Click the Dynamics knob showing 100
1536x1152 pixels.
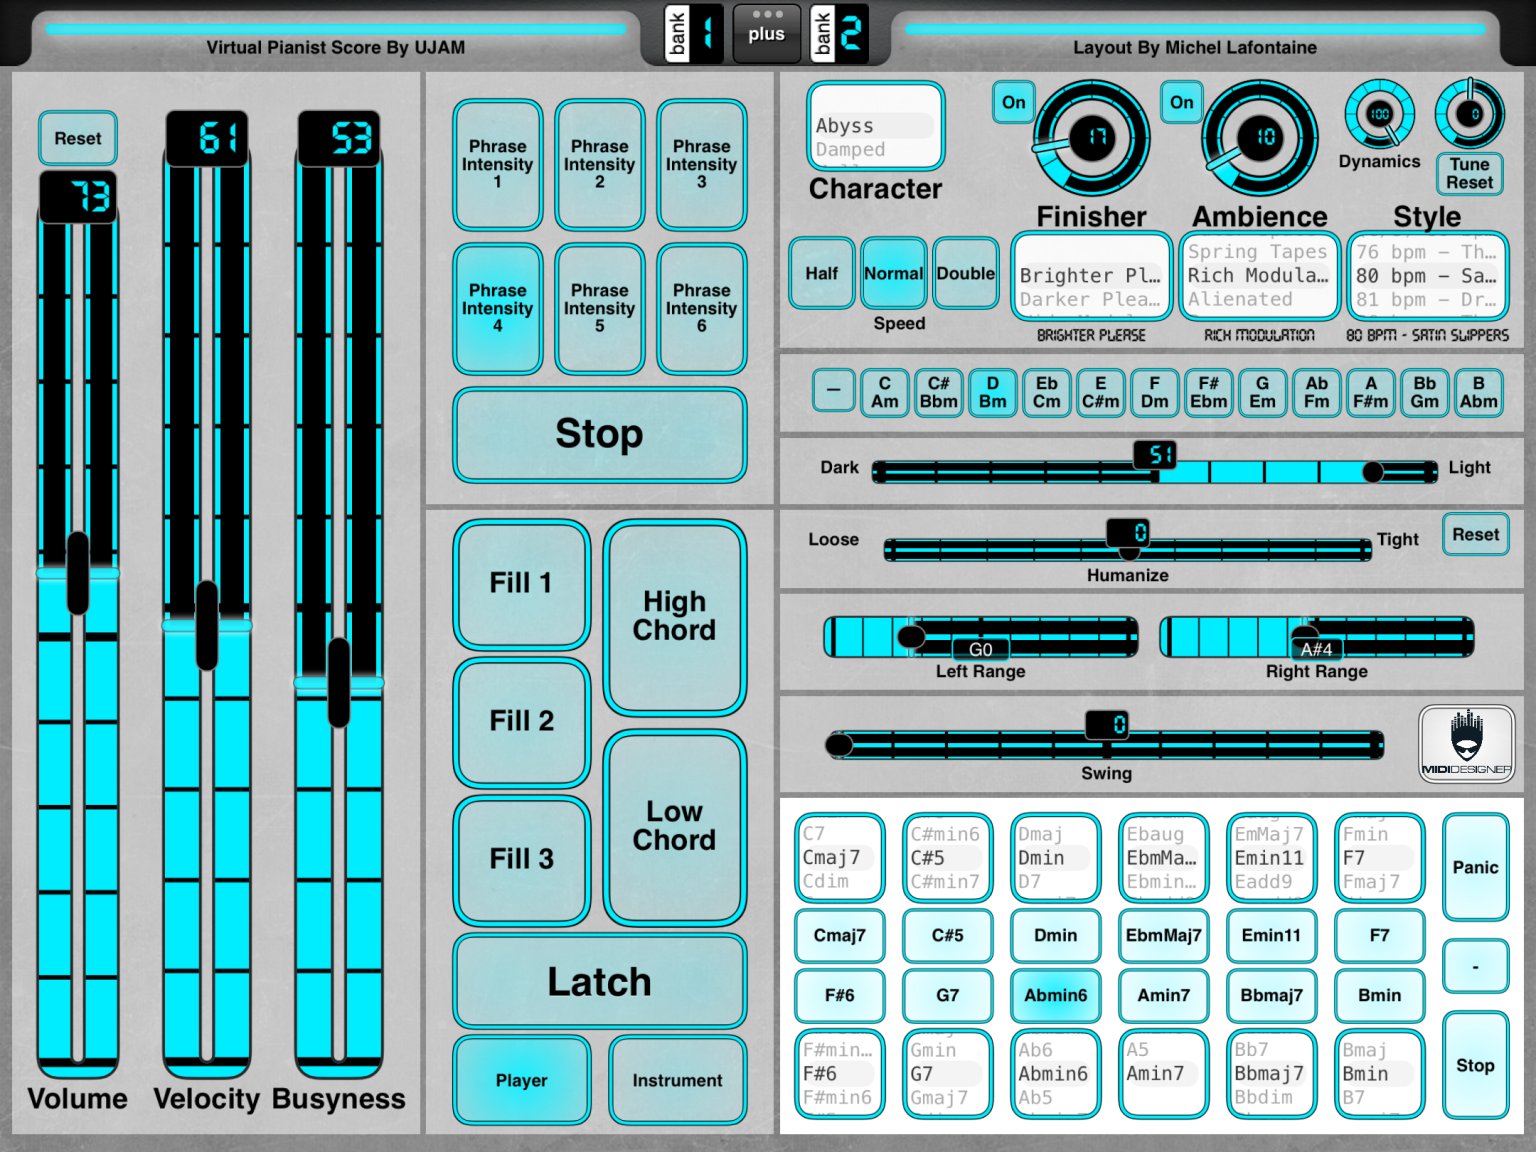[1380, 114]
